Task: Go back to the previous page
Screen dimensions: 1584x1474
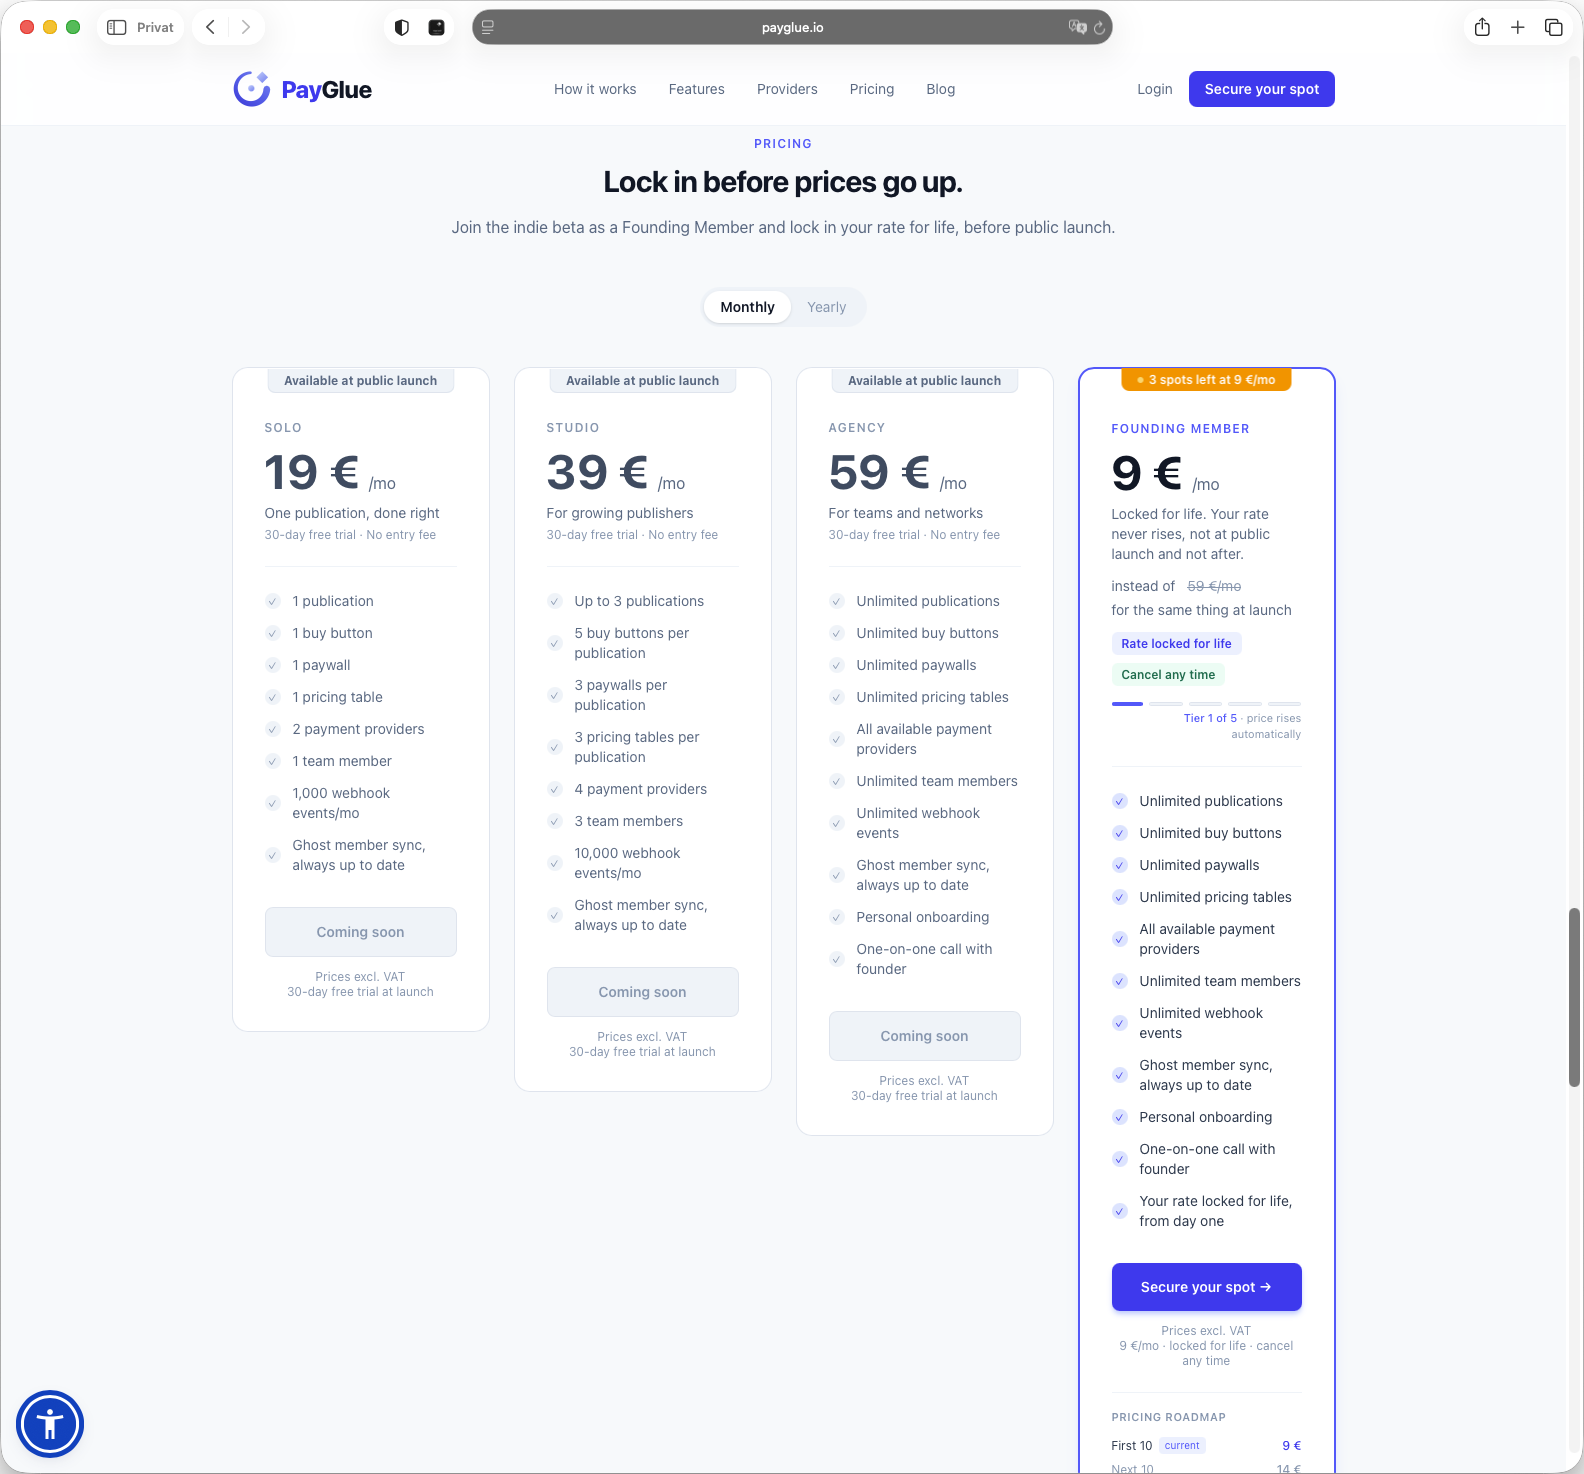Action: (x=210, y=27)
